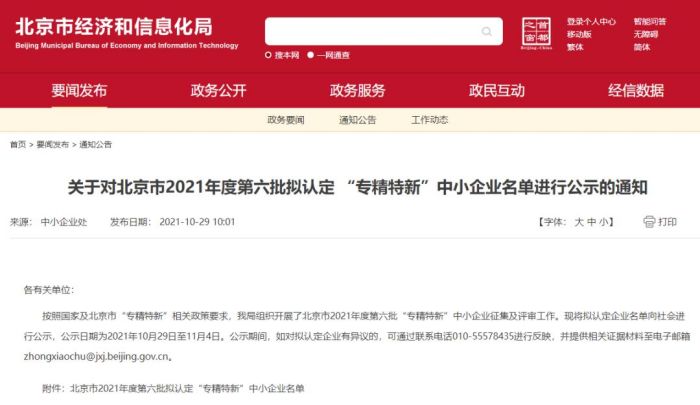Open 政务要闻 sub-navigation link
The width and height of the screenshot is (700, 405).
click(286, 120)
